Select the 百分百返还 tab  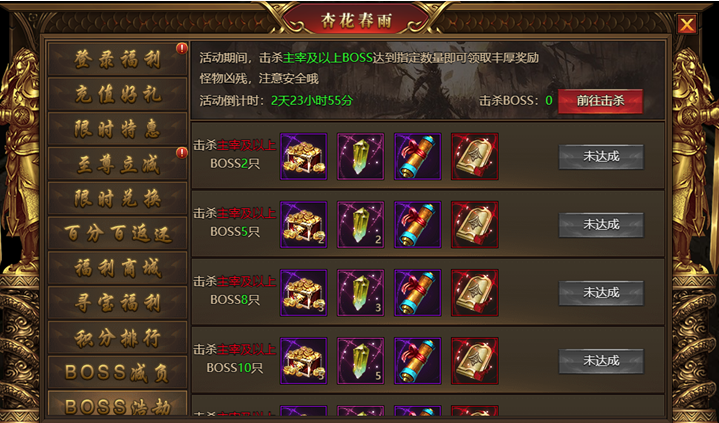click(x=117, y=234)
